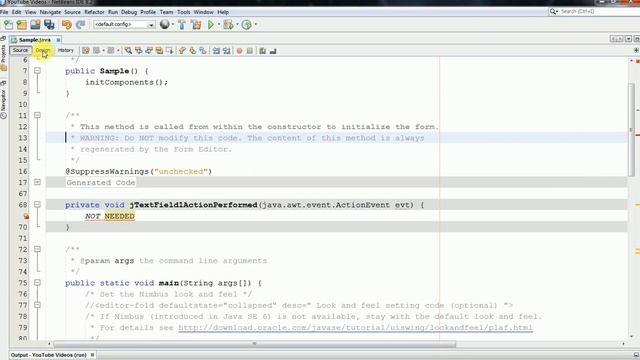The height and width of the screenshot is (360, 640).
Task: Collapse the Javadoc fold at line 11
Action: [37, 115]
